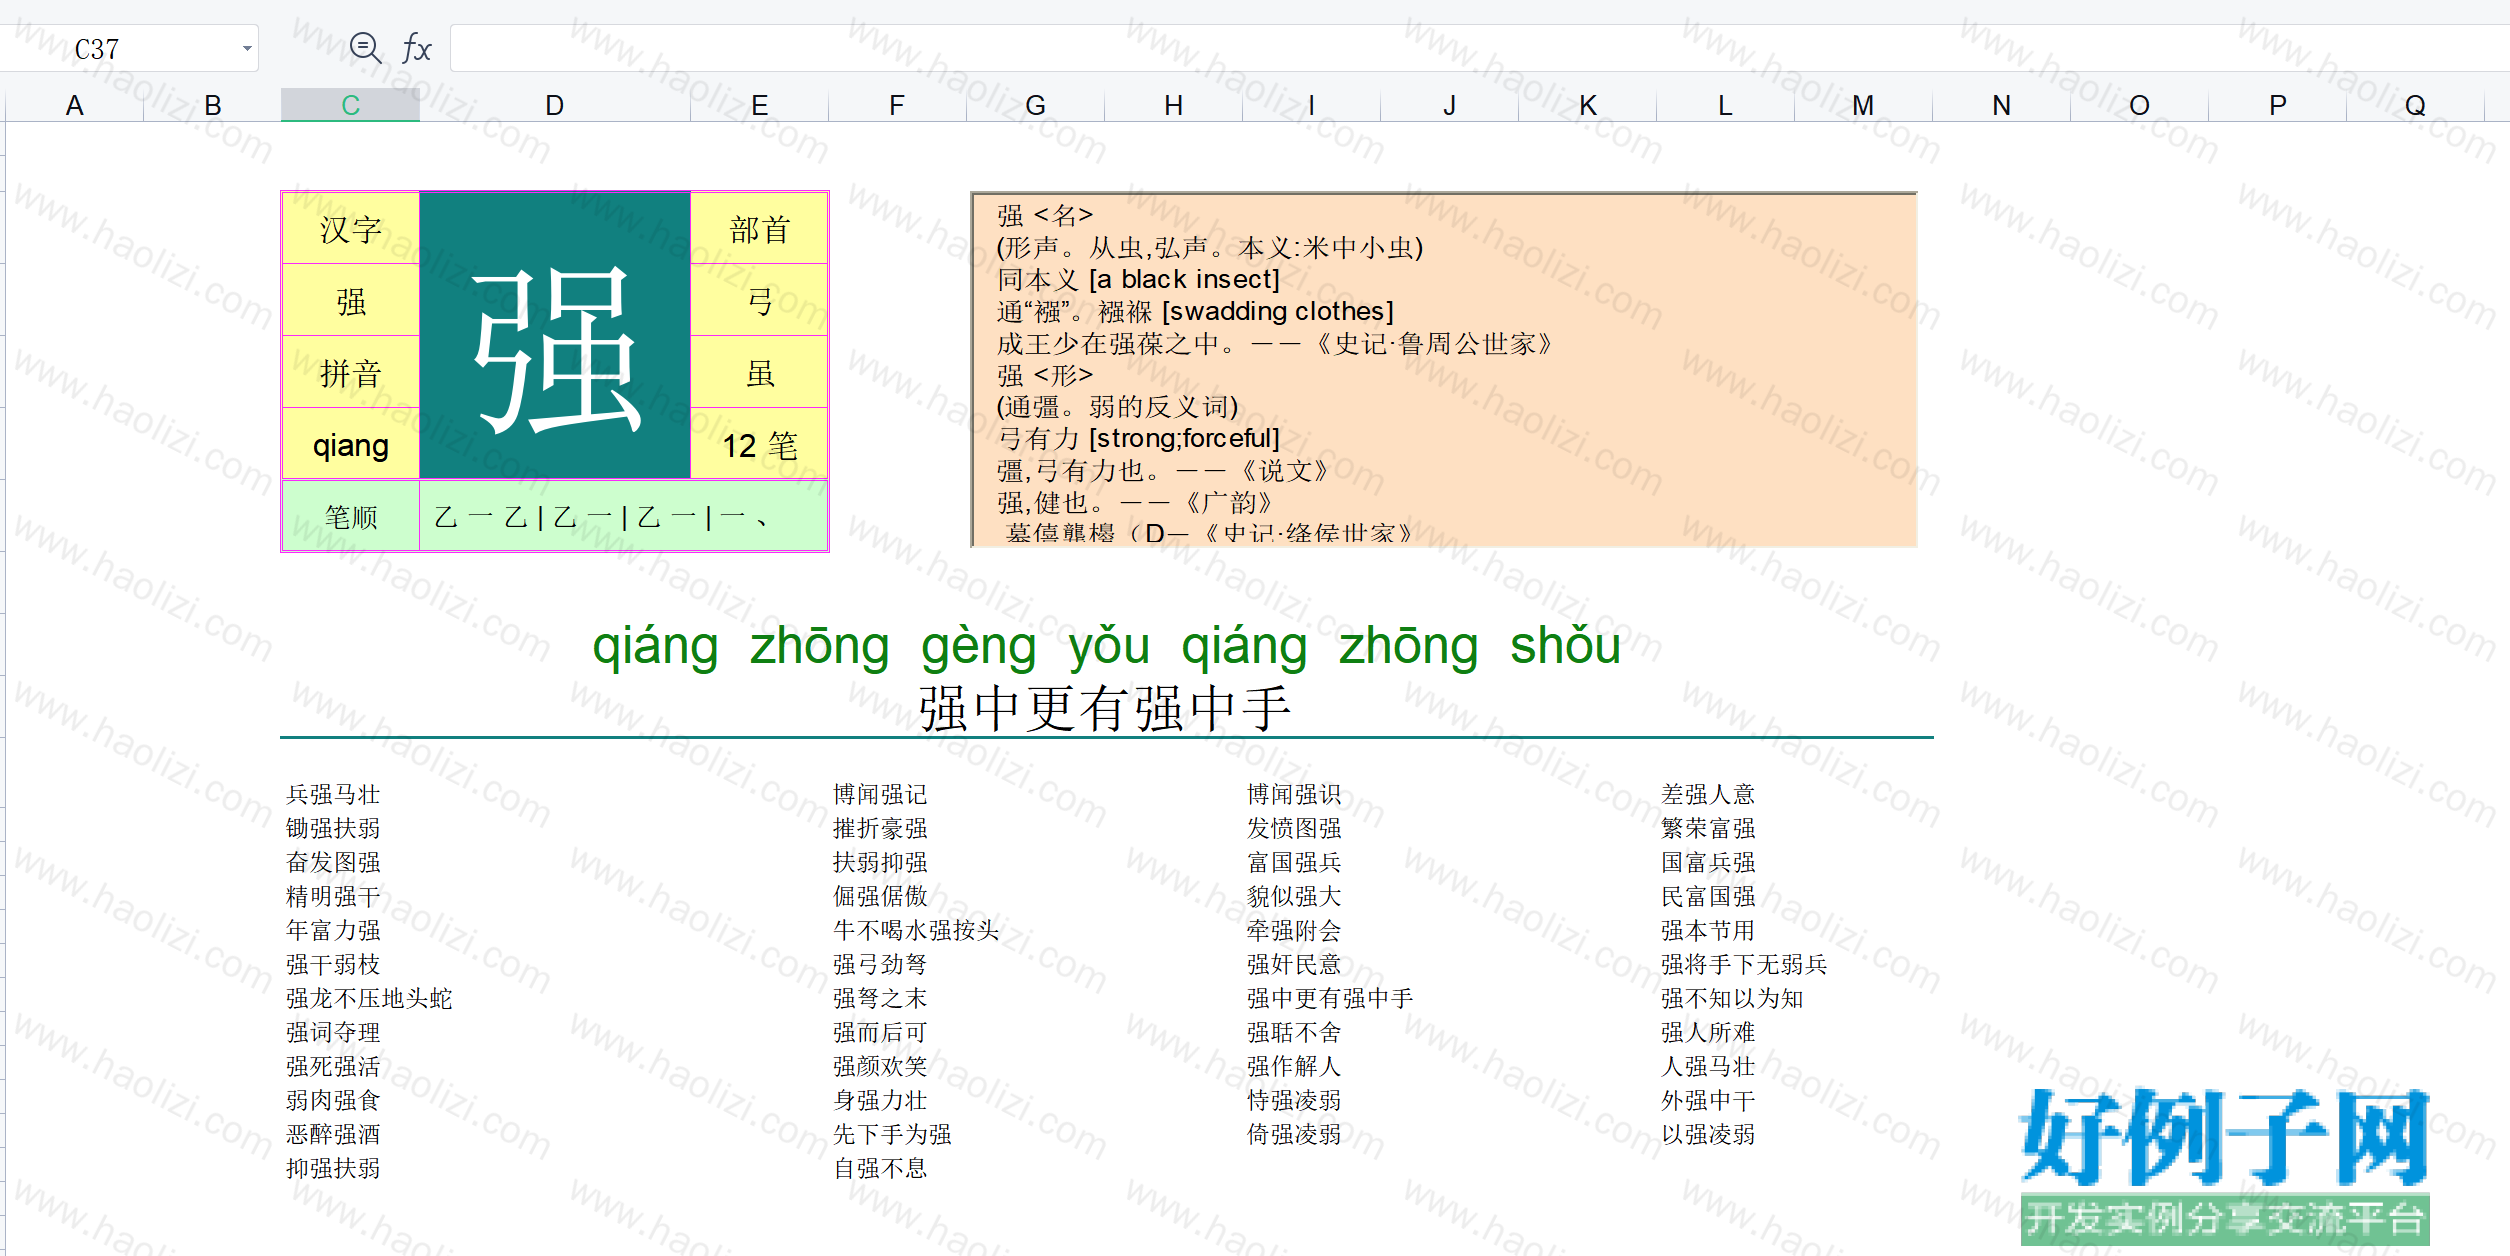Select column I header
The image size is (2510, 1256).
click(1311, 105)
